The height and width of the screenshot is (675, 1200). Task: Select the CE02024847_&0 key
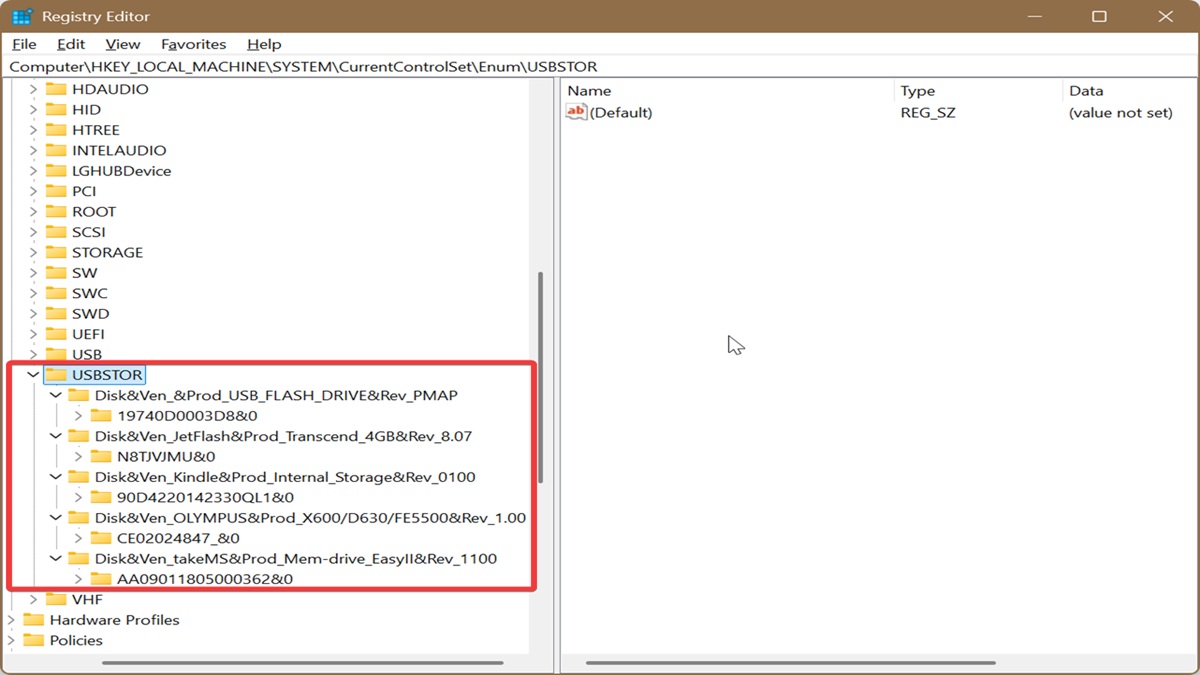(178, 538)
